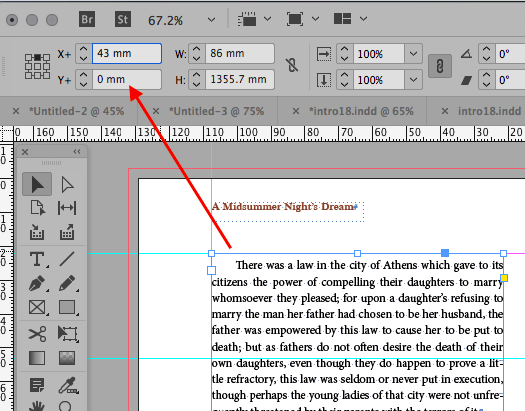Choose the Scissors tool
The height and width of the screenshot is (411, 525).
(37, 334)
